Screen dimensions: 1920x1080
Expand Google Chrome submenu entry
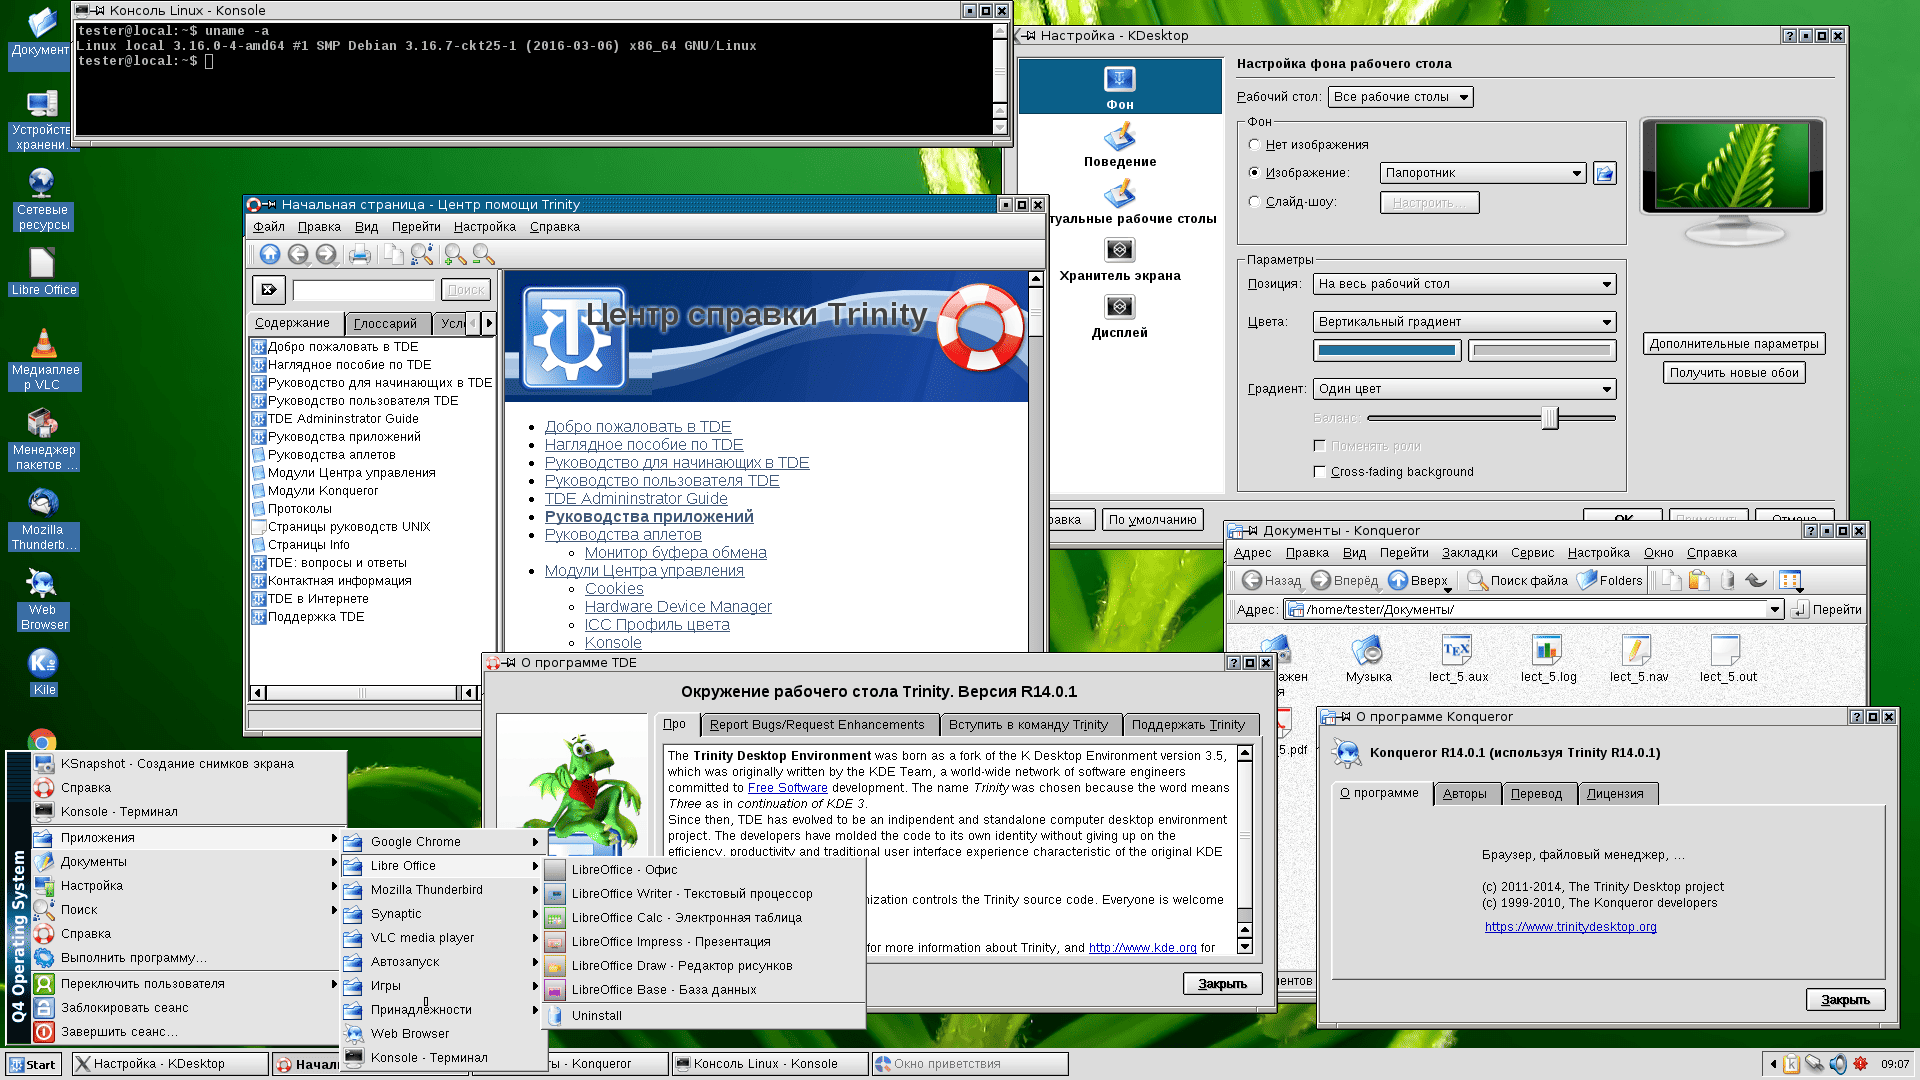pyautogui.click(x=443, y=842)
